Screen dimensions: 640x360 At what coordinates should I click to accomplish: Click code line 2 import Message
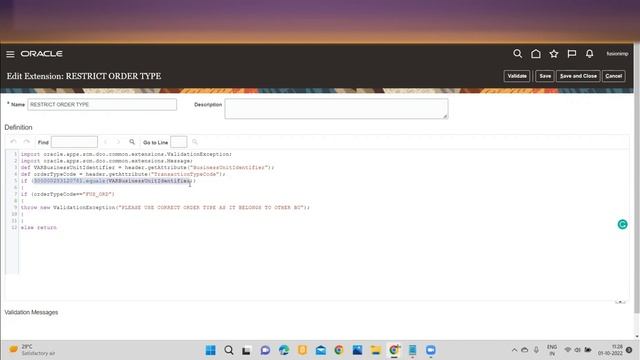click(x=107, y=161)
